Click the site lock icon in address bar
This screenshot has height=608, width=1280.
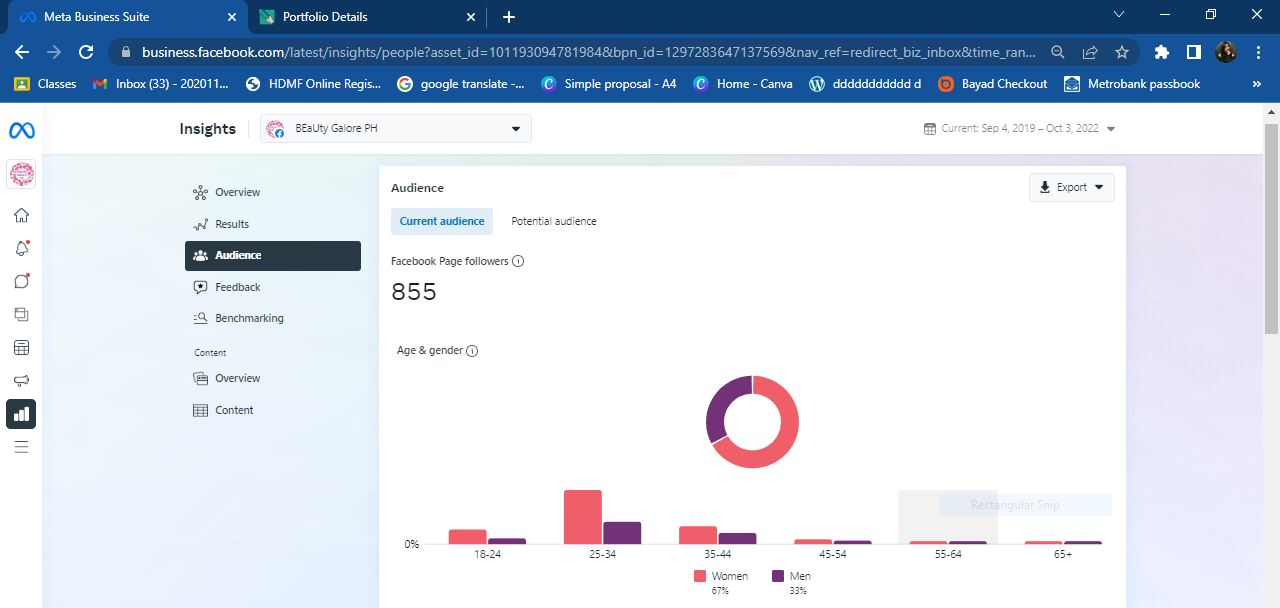(x=126, y=52)
